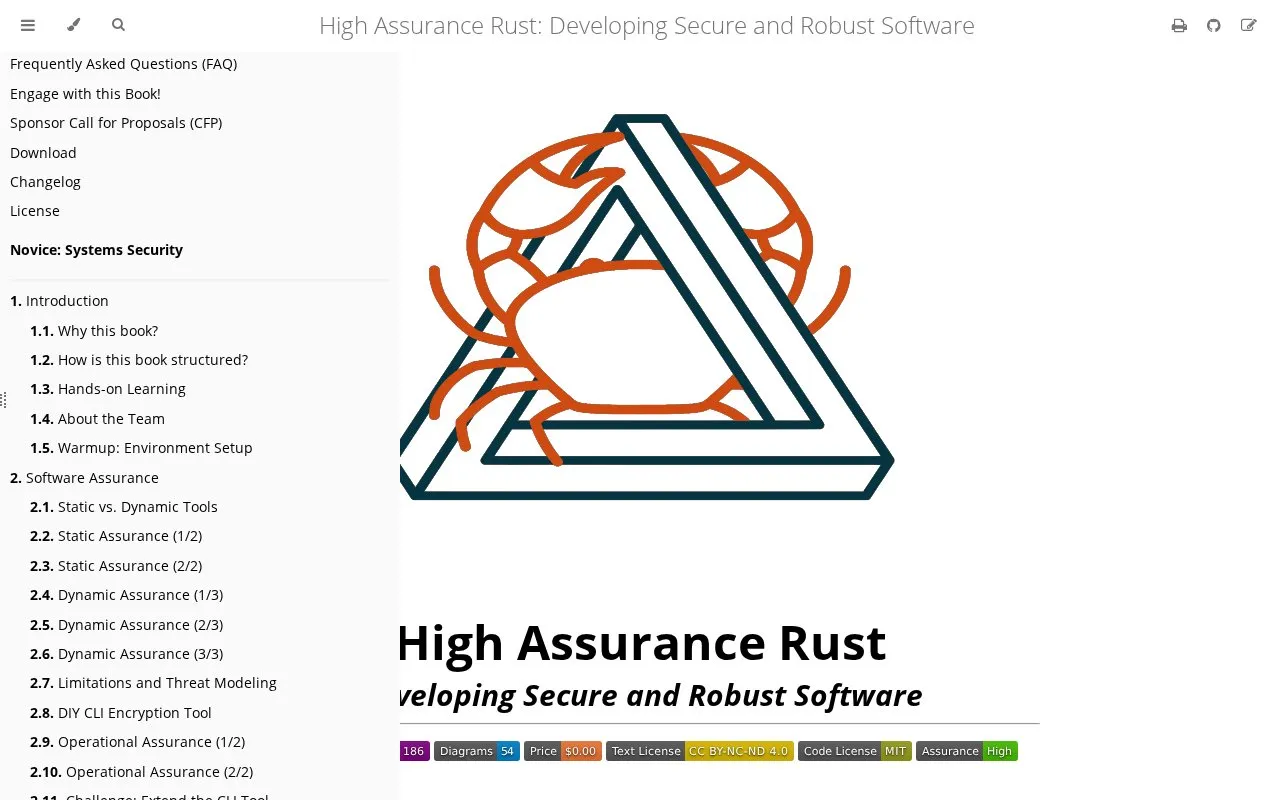Open section 1.3 Hands-on Learning
Image resolution: width=1280 pixels, height=800 pixels.
pyautogui.click(x=108, y=389)
